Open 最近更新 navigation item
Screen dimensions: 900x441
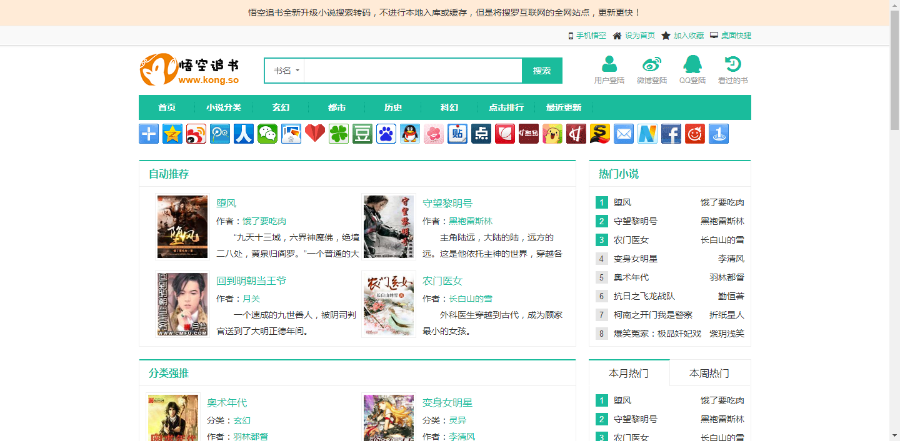tap(563, 107)
